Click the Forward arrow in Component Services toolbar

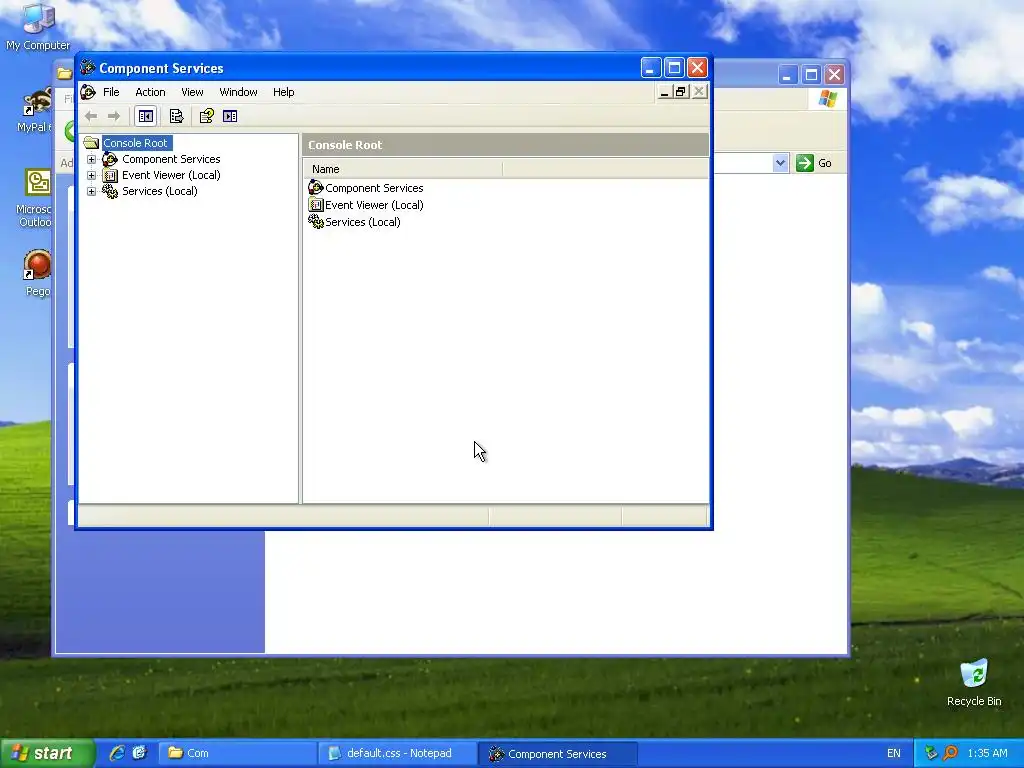click(x=114, y=116)
